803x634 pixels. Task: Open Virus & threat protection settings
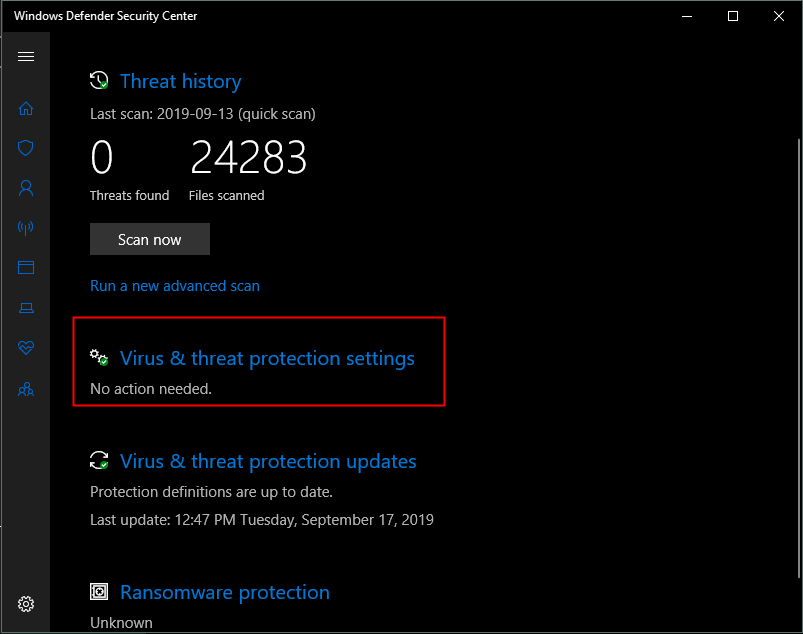(267, 358)
